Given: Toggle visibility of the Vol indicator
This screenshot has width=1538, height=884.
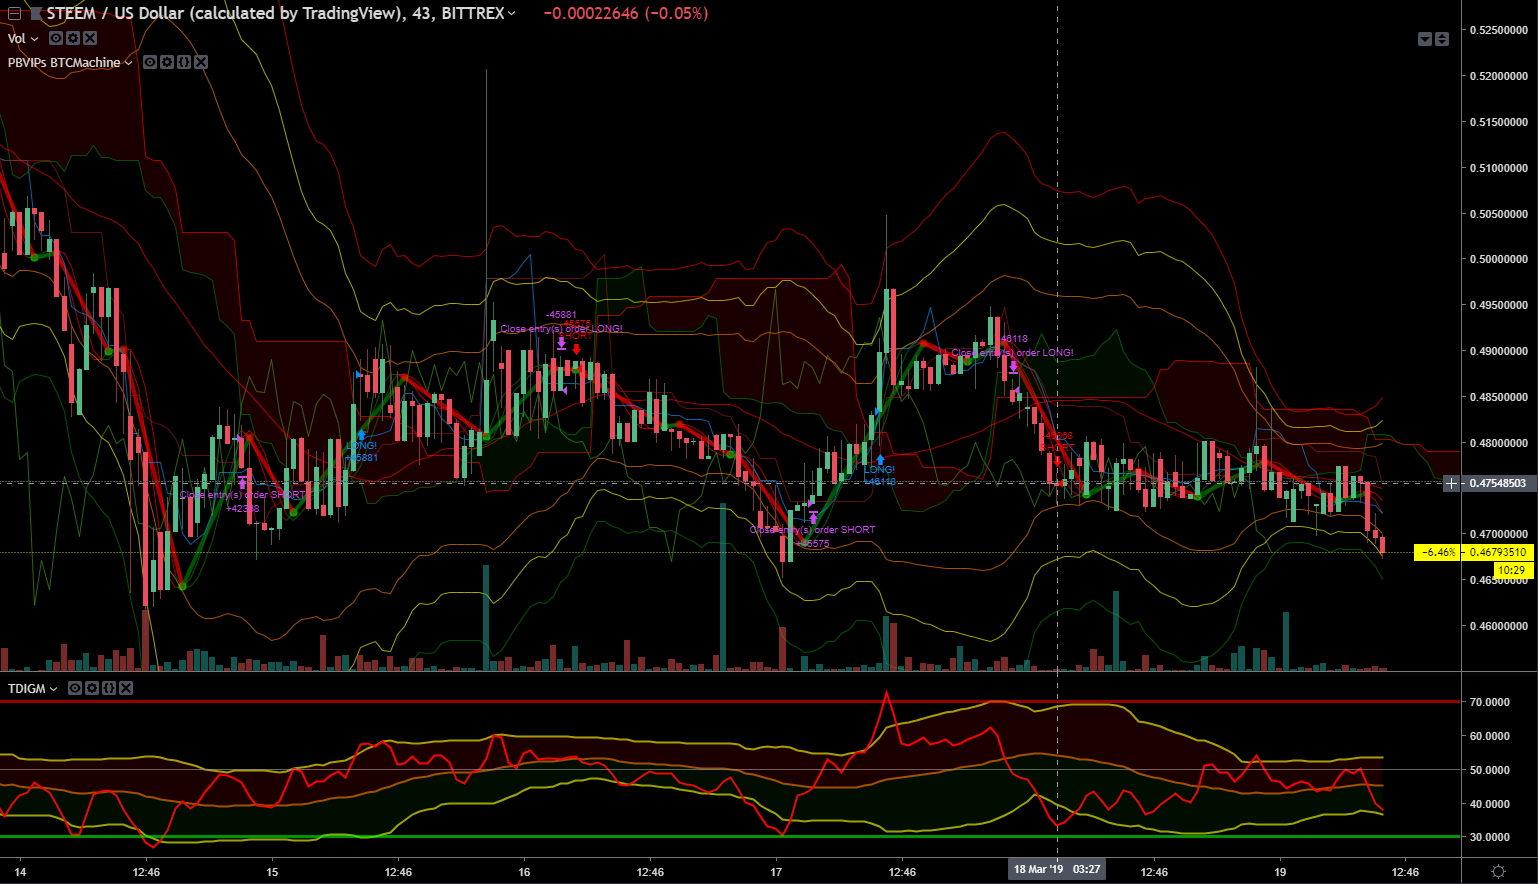Looking at the screenshot, I should 56,38.
